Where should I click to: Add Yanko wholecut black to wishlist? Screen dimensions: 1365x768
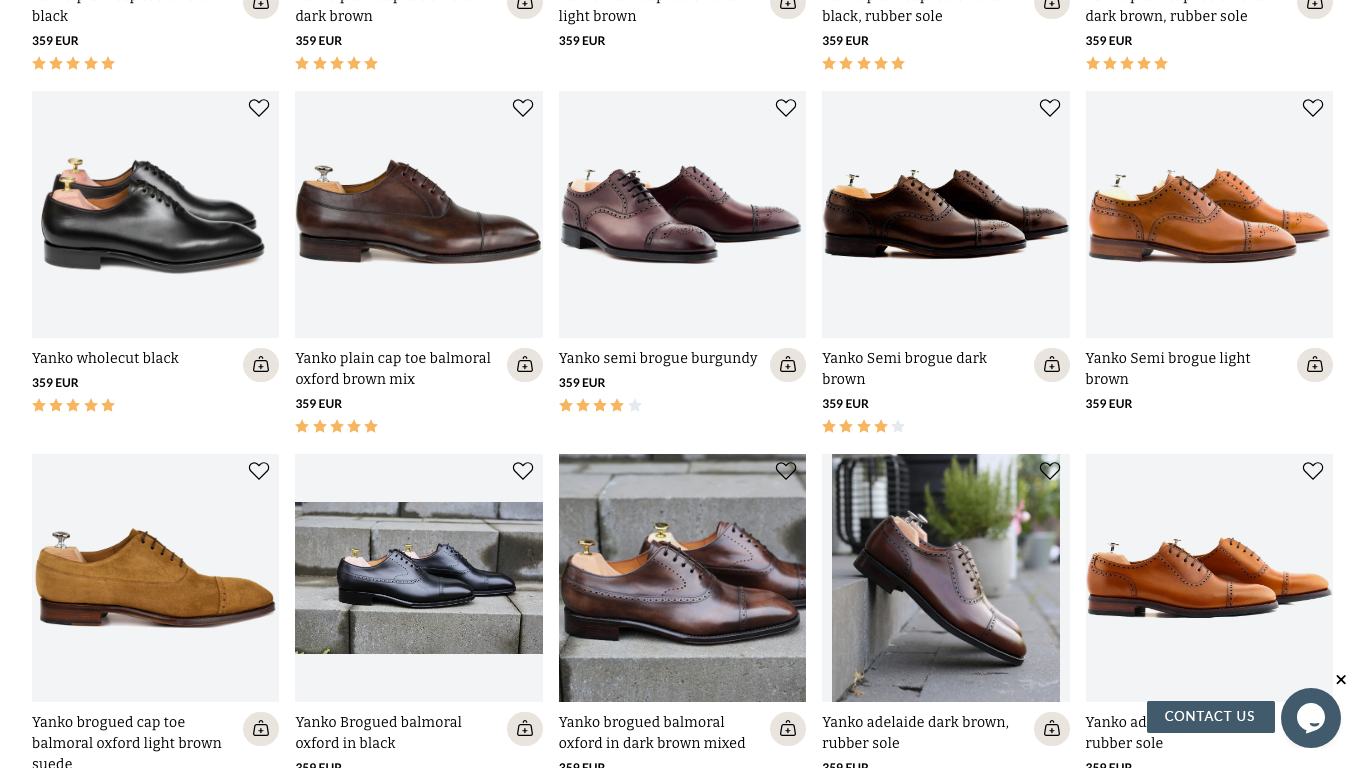click(x=259, y=108)
